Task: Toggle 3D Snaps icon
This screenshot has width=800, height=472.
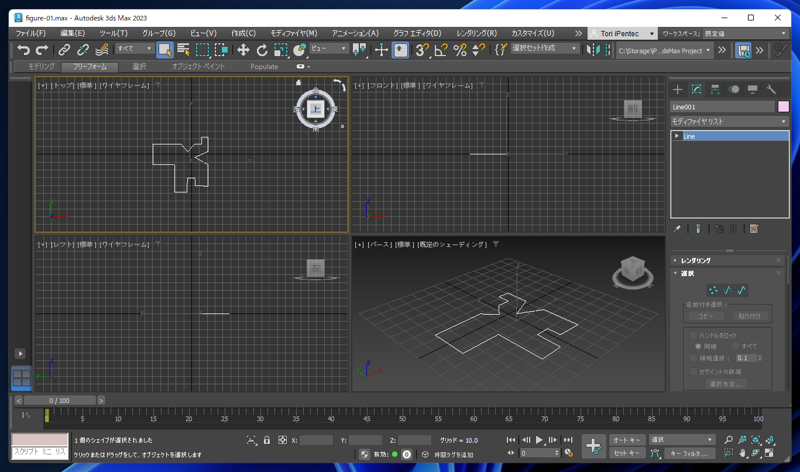Action: coord(422,49)
